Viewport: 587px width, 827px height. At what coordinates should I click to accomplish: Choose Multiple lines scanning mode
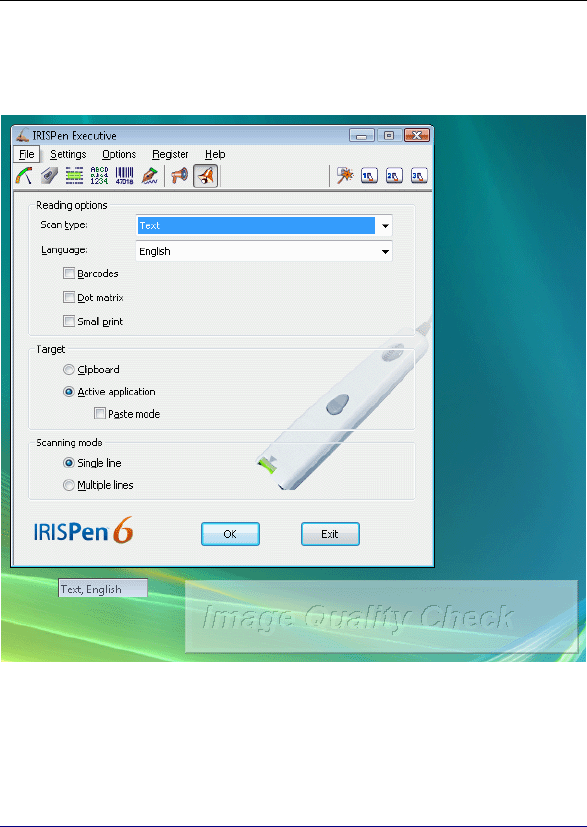(x=69, y=485)
